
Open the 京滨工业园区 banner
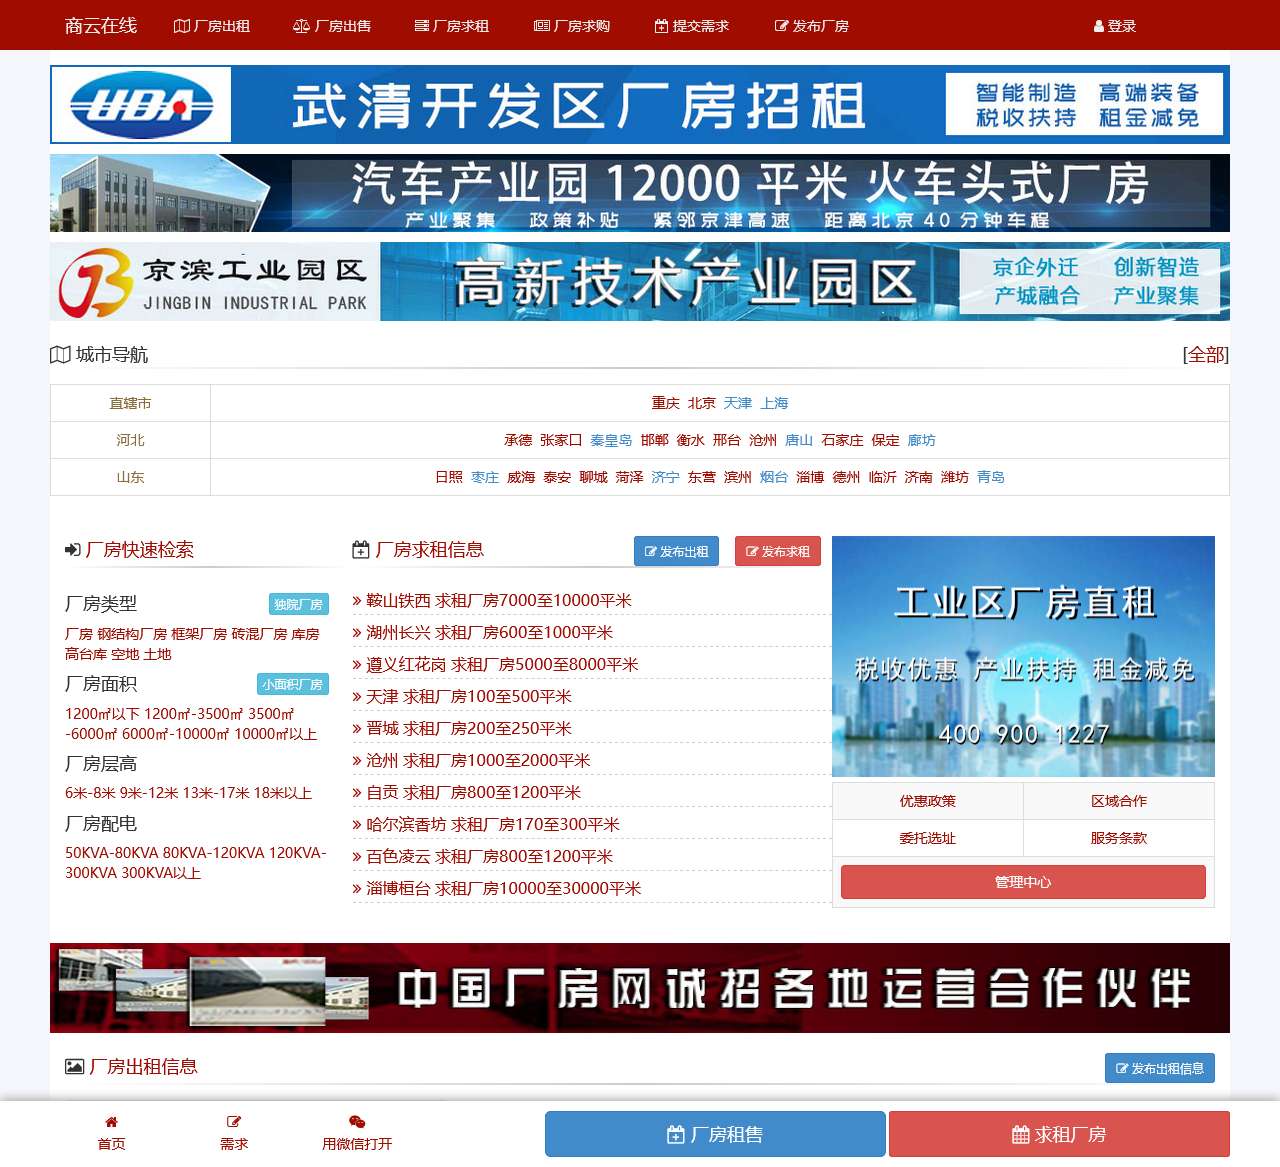[640, 281]
